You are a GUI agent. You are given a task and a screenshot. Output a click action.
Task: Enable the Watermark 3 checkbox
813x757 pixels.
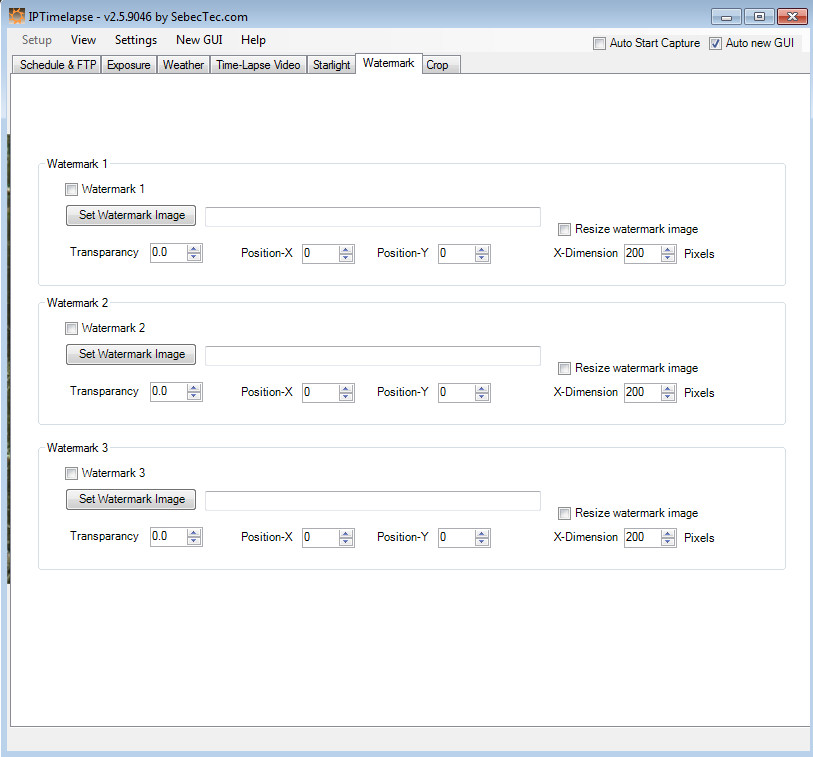(72, 473)
